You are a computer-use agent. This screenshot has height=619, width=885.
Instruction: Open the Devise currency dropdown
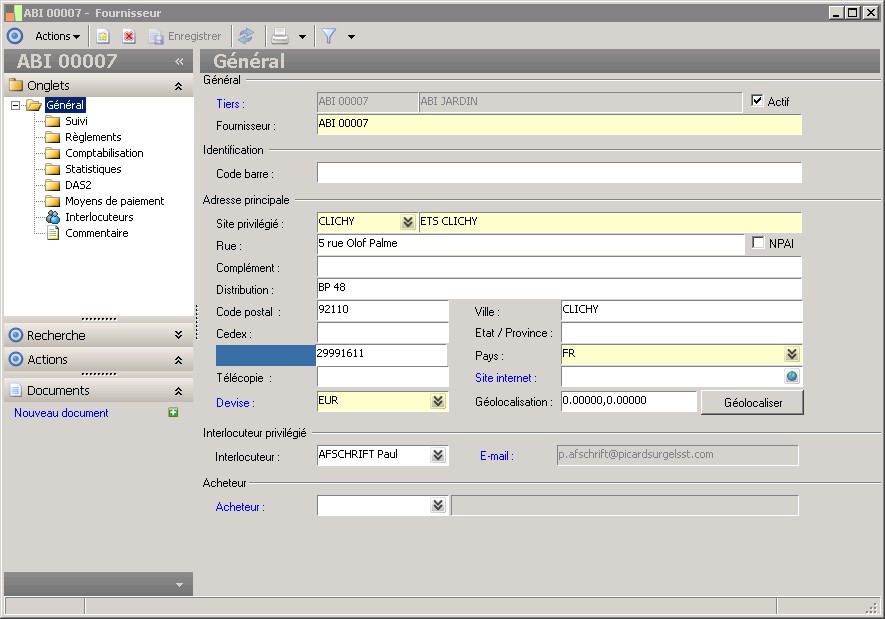pyautogui.click(x=437, y=401)
